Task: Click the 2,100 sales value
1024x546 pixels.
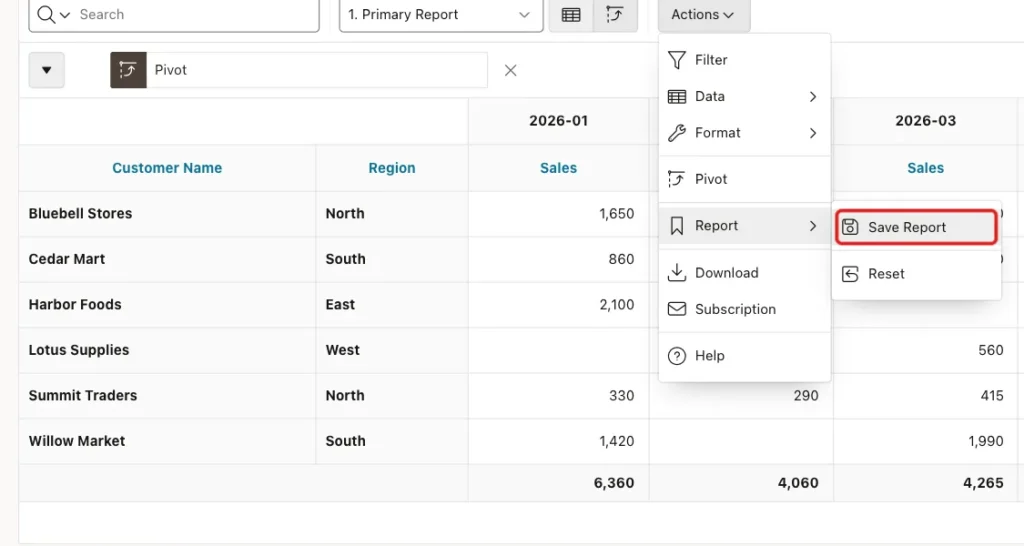Action: (616, 304)
